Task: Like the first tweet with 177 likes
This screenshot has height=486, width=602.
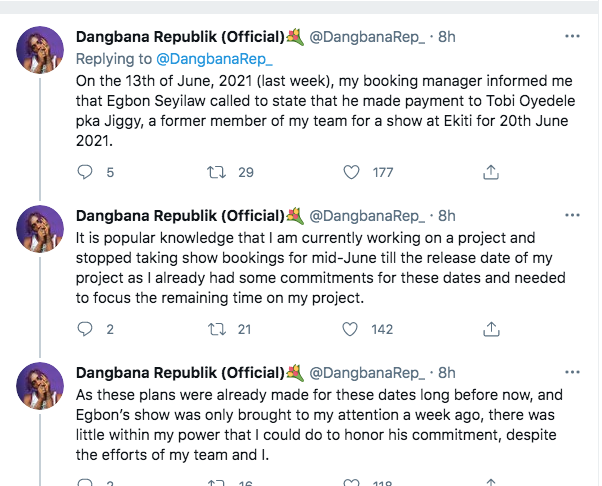Action: 352,172
